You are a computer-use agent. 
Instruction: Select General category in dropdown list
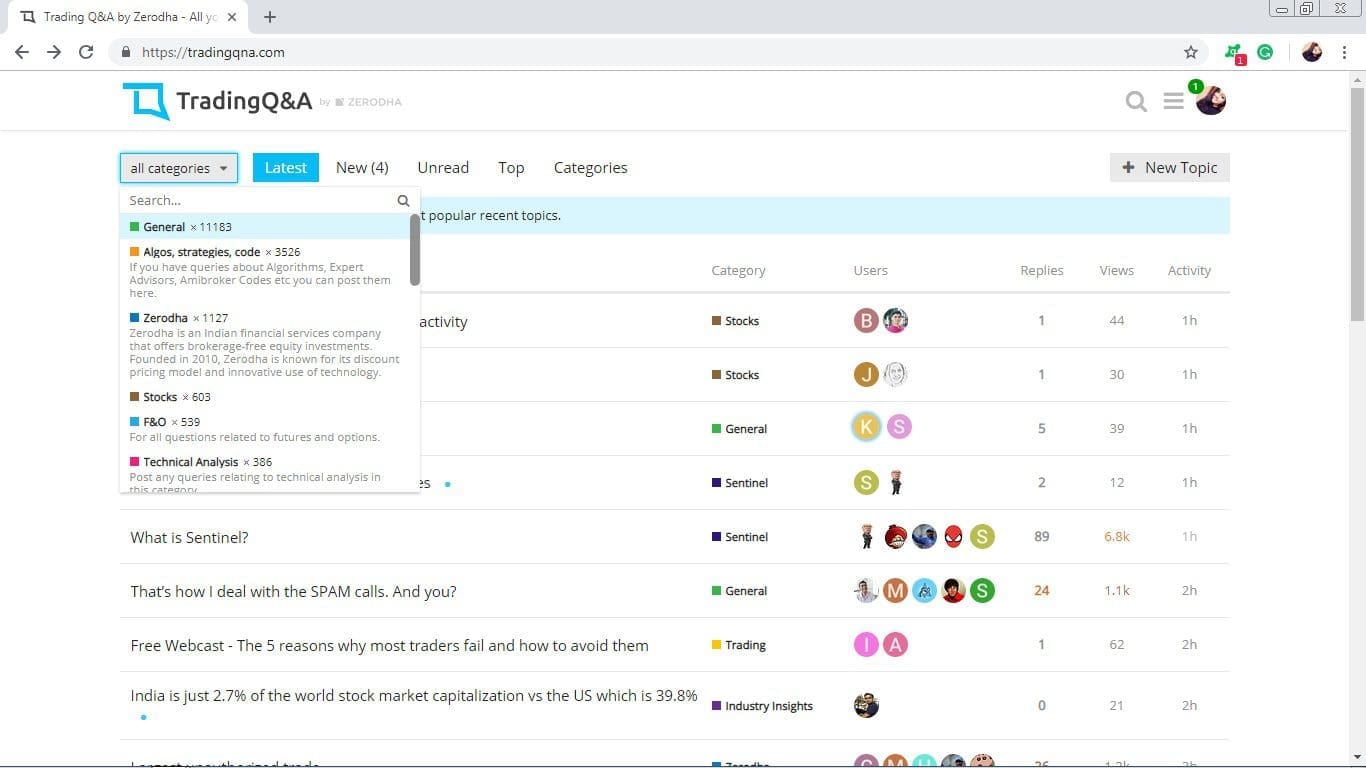[265, 227]
